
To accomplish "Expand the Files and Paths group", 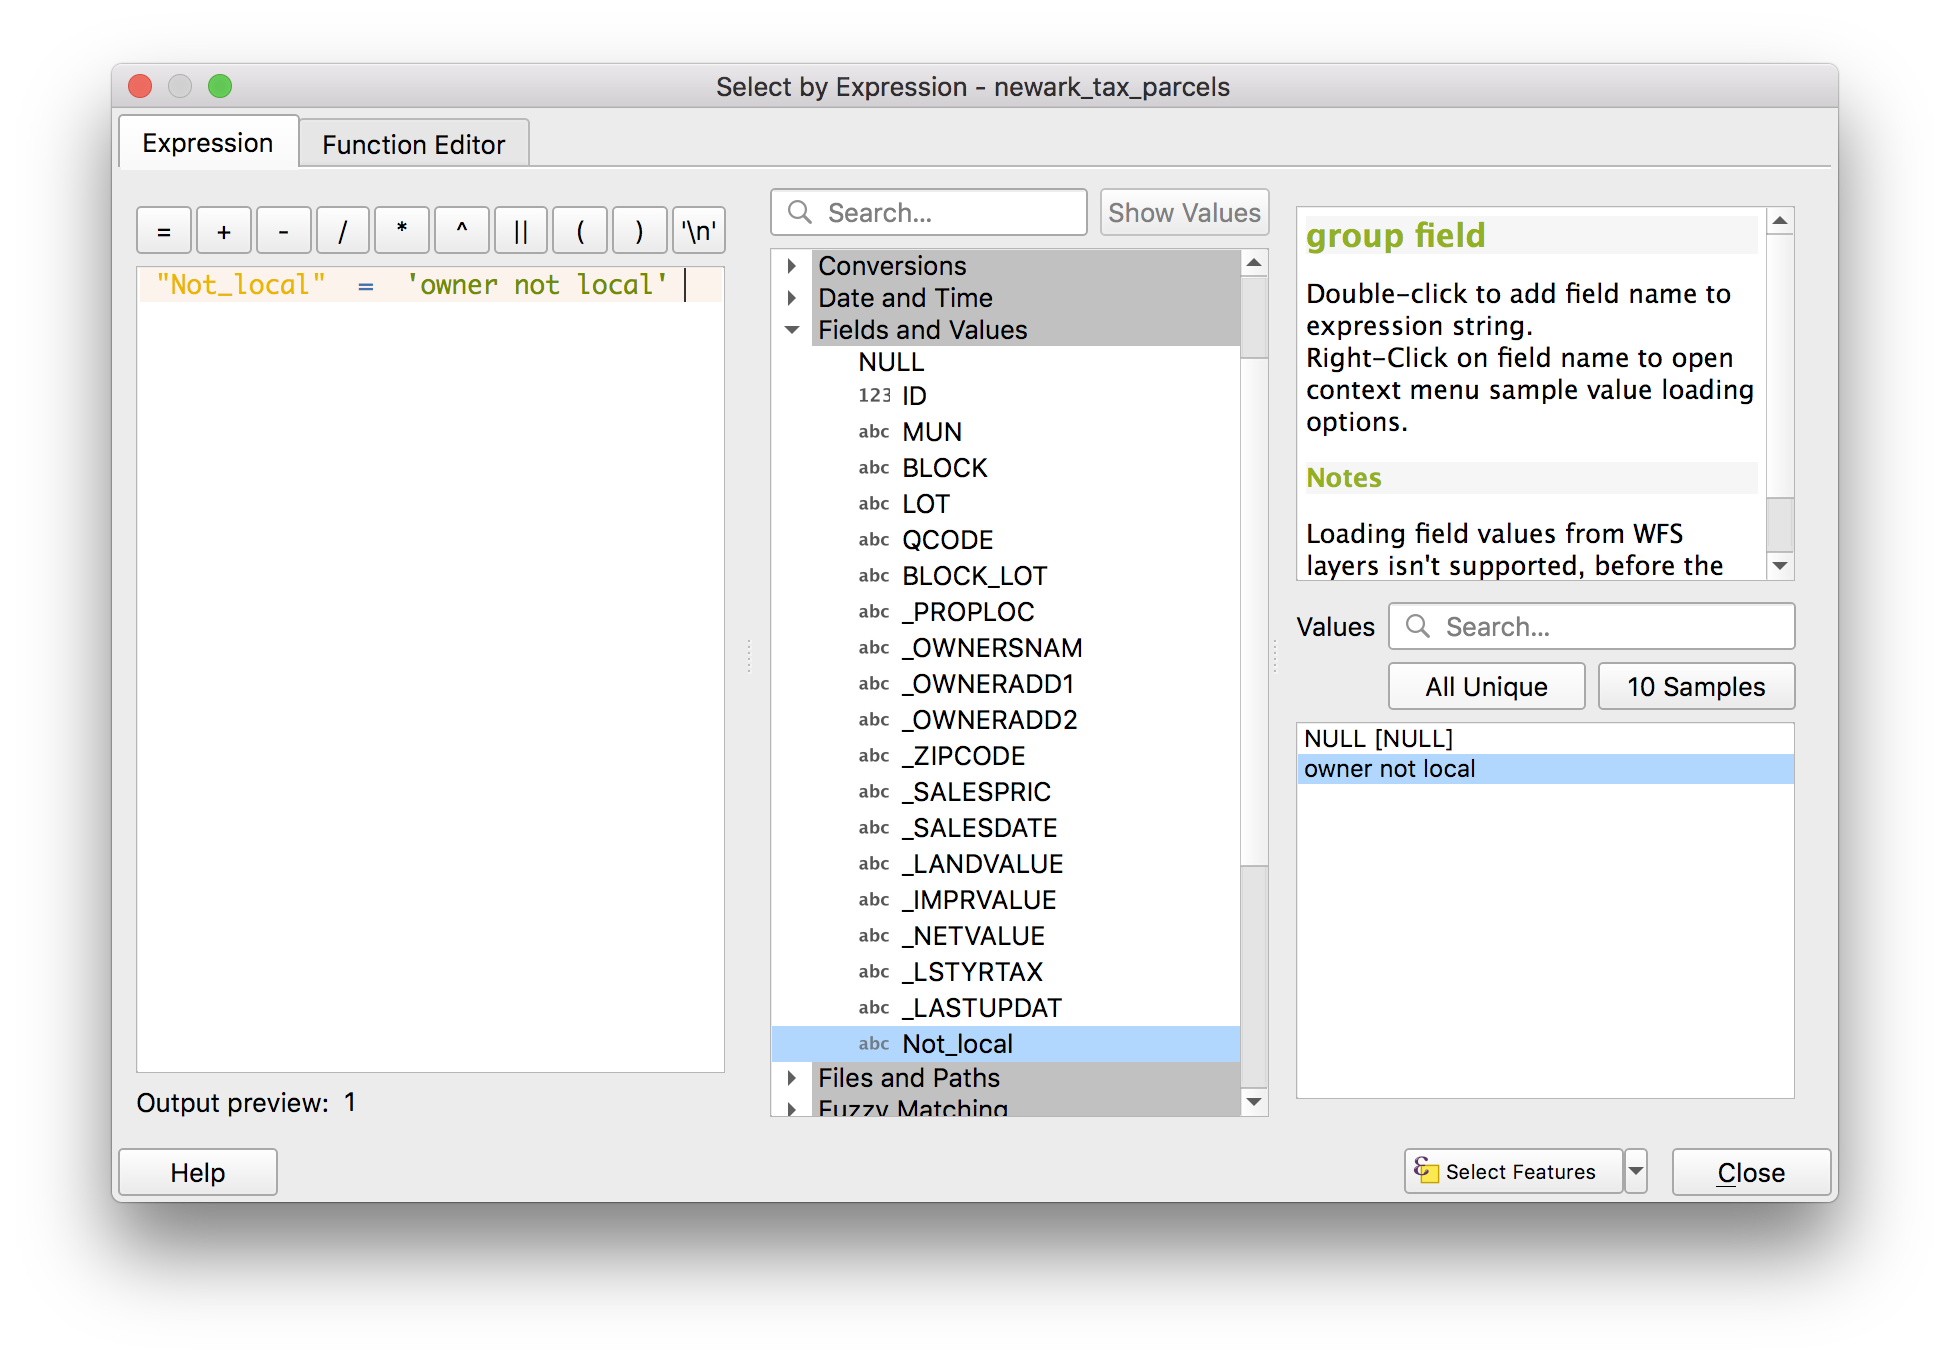I will (792, 1078).
